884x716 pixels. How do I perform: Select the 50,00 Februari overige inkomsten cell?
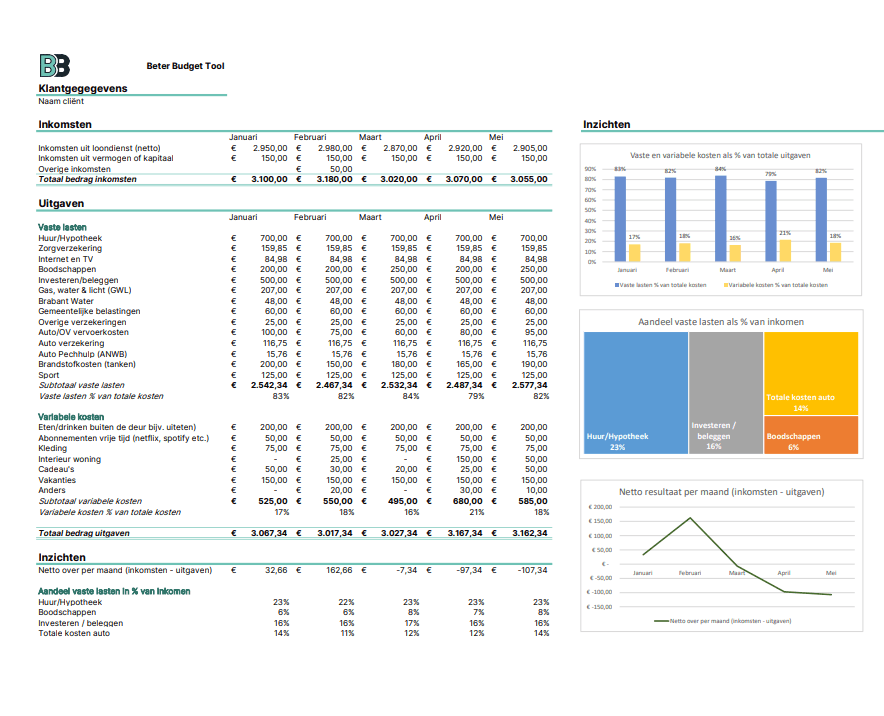341,169
